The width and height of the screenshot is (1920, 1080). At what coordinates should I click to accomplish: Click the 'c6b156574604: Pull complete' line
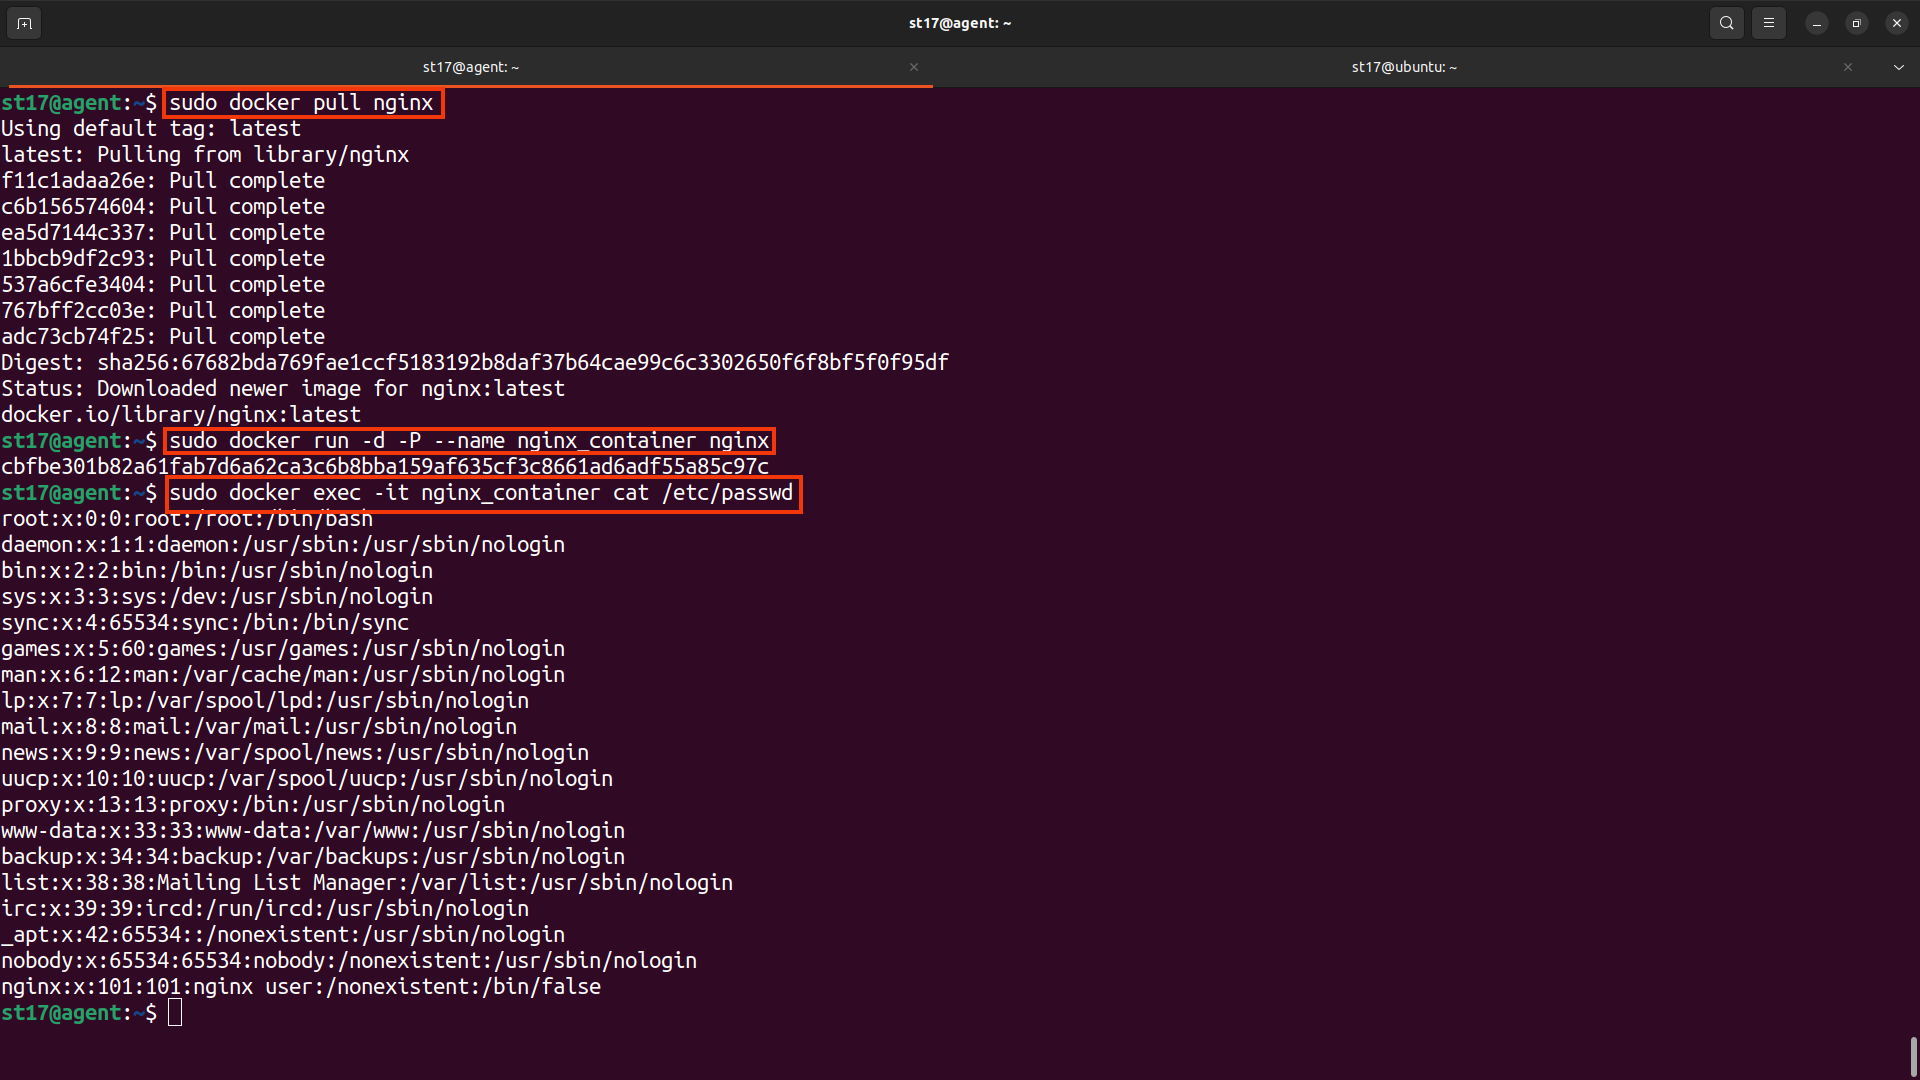(163, 207)
